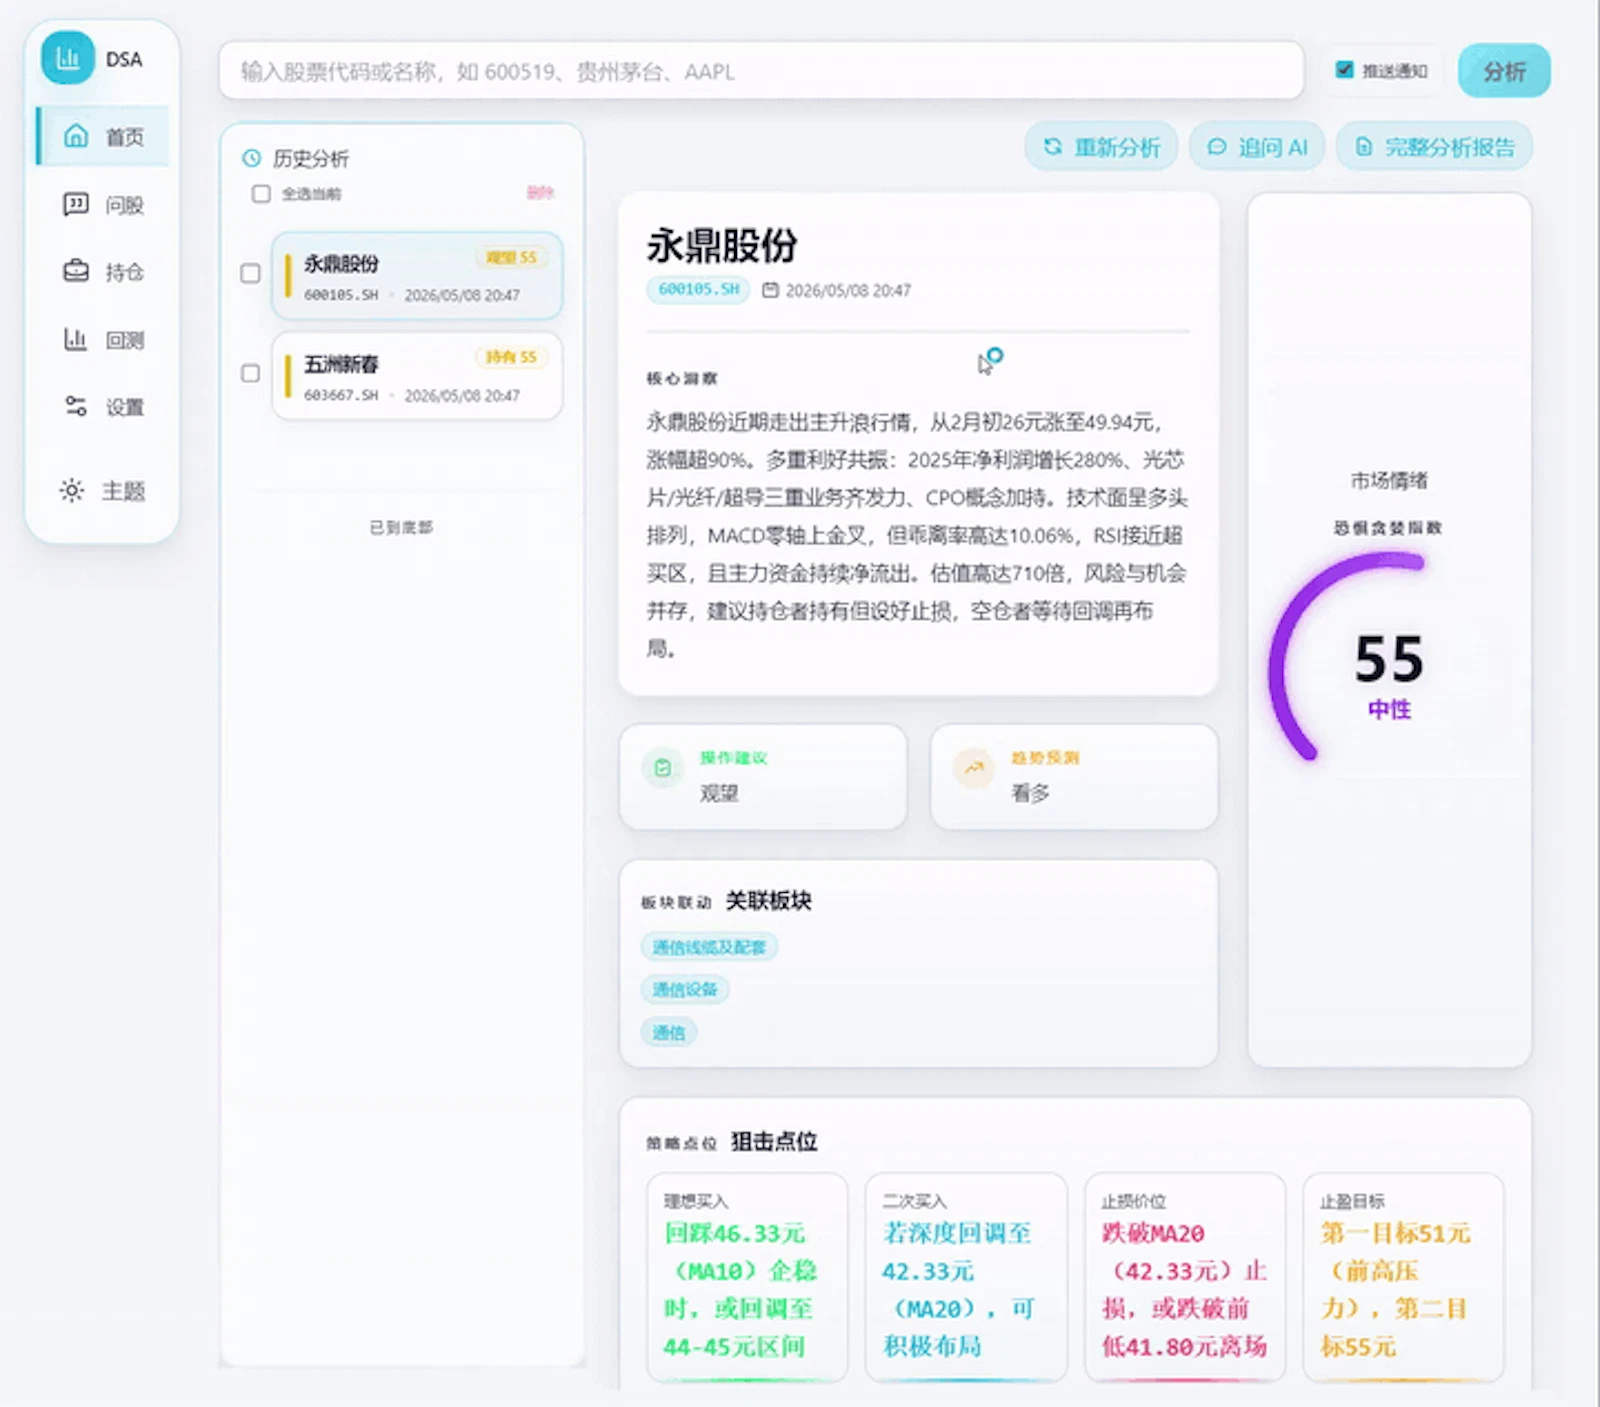Open the 完整分析报告 button
1600x1407 pixels.
click(1434, 147)
